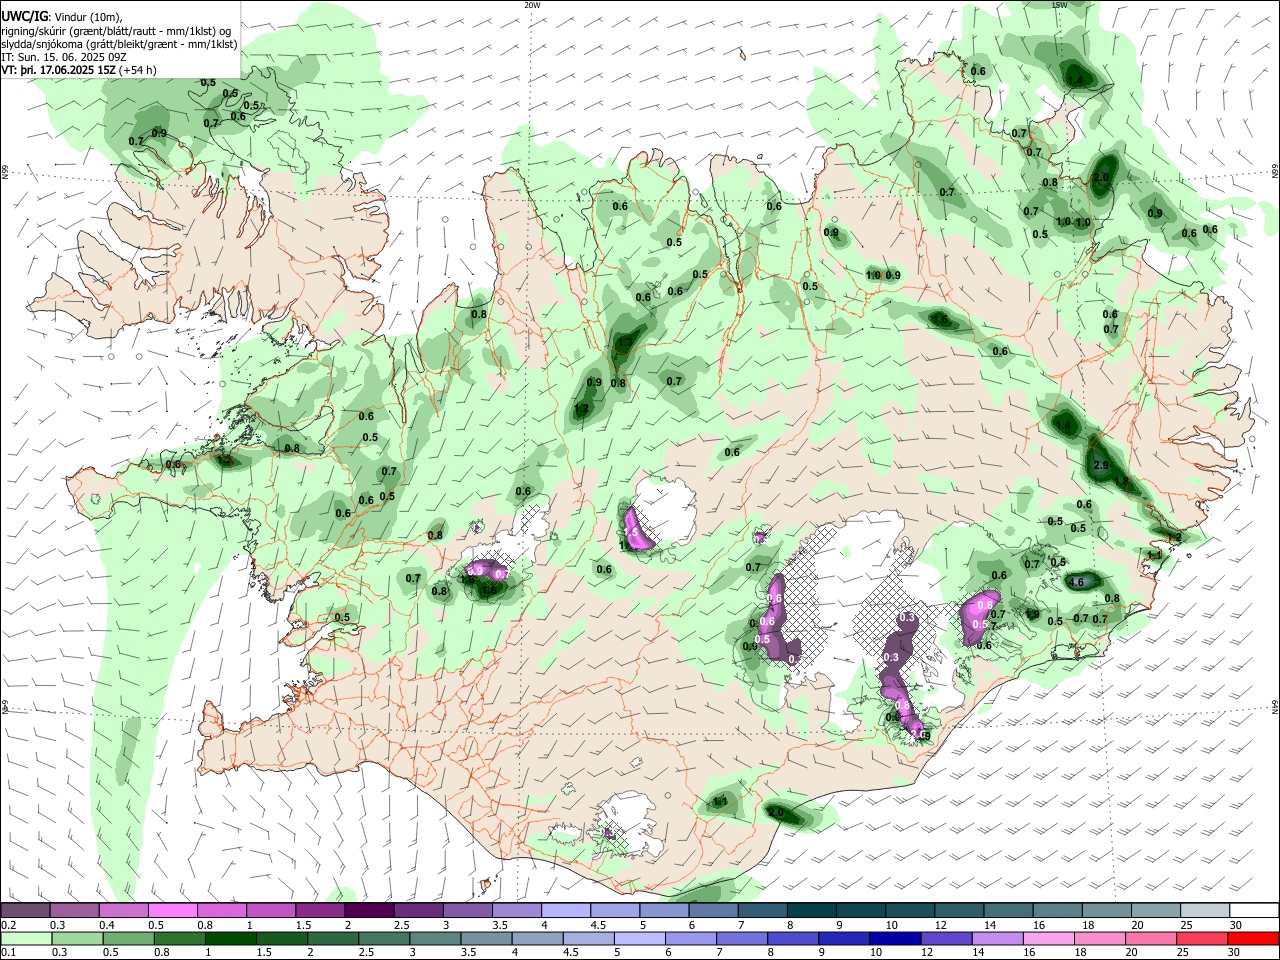Viewport: 1280px width, 960px height.
Task: Click the 7 swatch in bottom legend row
Action: 741,938
